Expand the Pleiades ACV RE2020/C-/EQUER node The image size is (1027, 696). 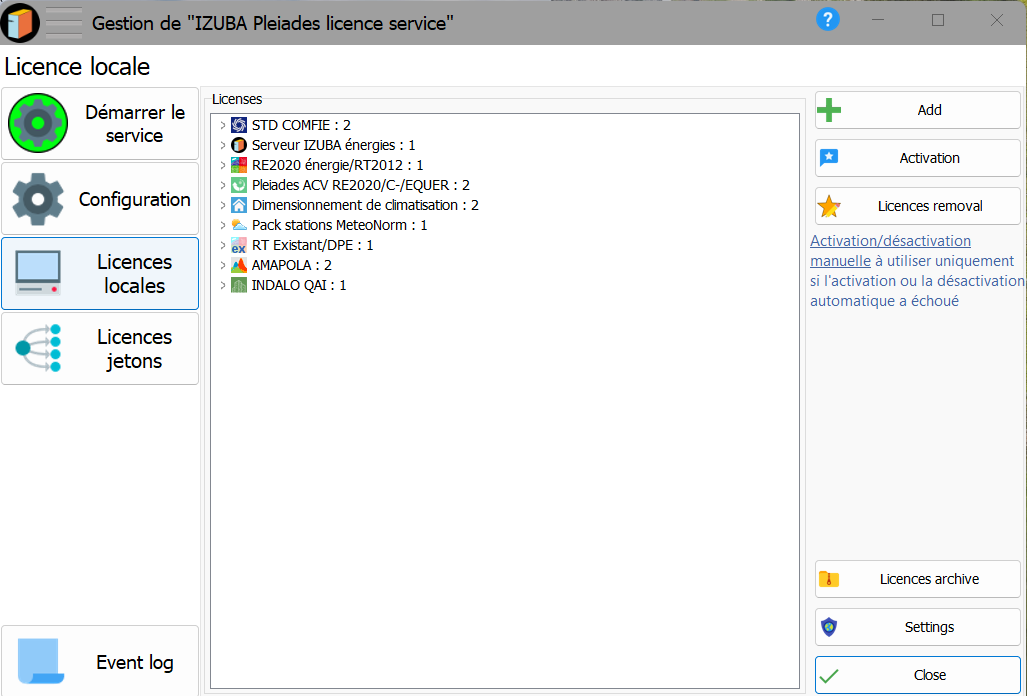coord(223,185)
